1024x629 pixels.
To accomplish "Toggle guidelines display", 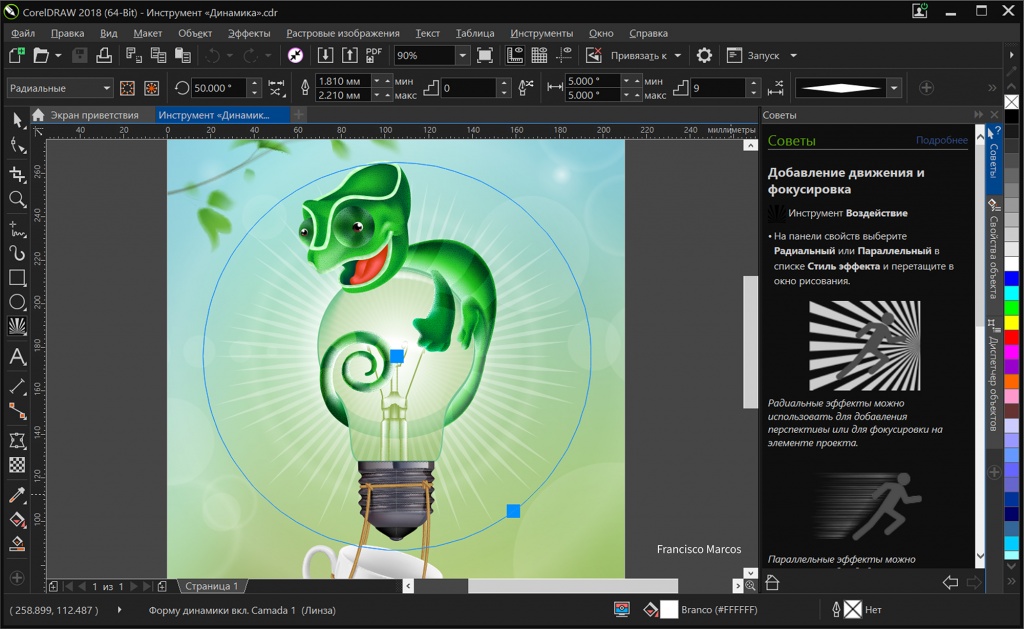I will coord(564,56).
